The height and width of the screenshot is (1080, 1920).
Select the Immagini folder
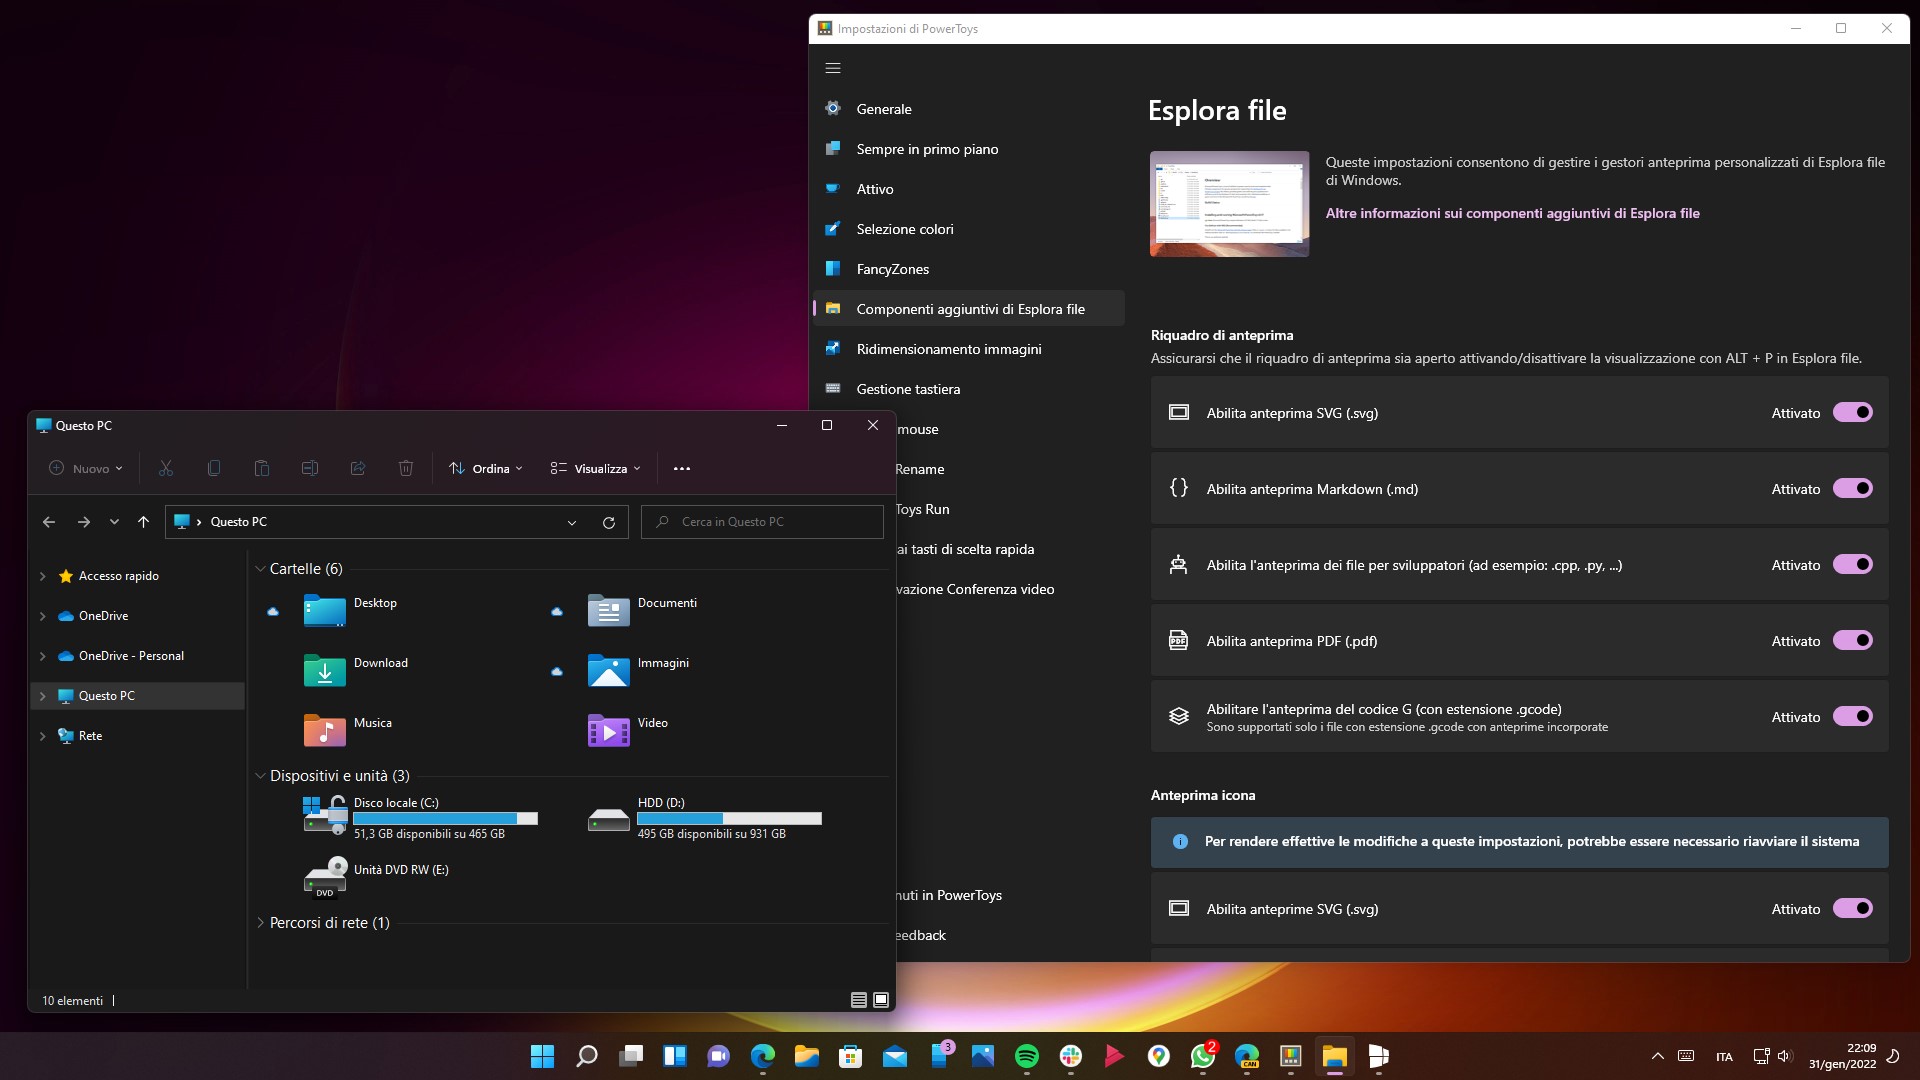[638, 670]
